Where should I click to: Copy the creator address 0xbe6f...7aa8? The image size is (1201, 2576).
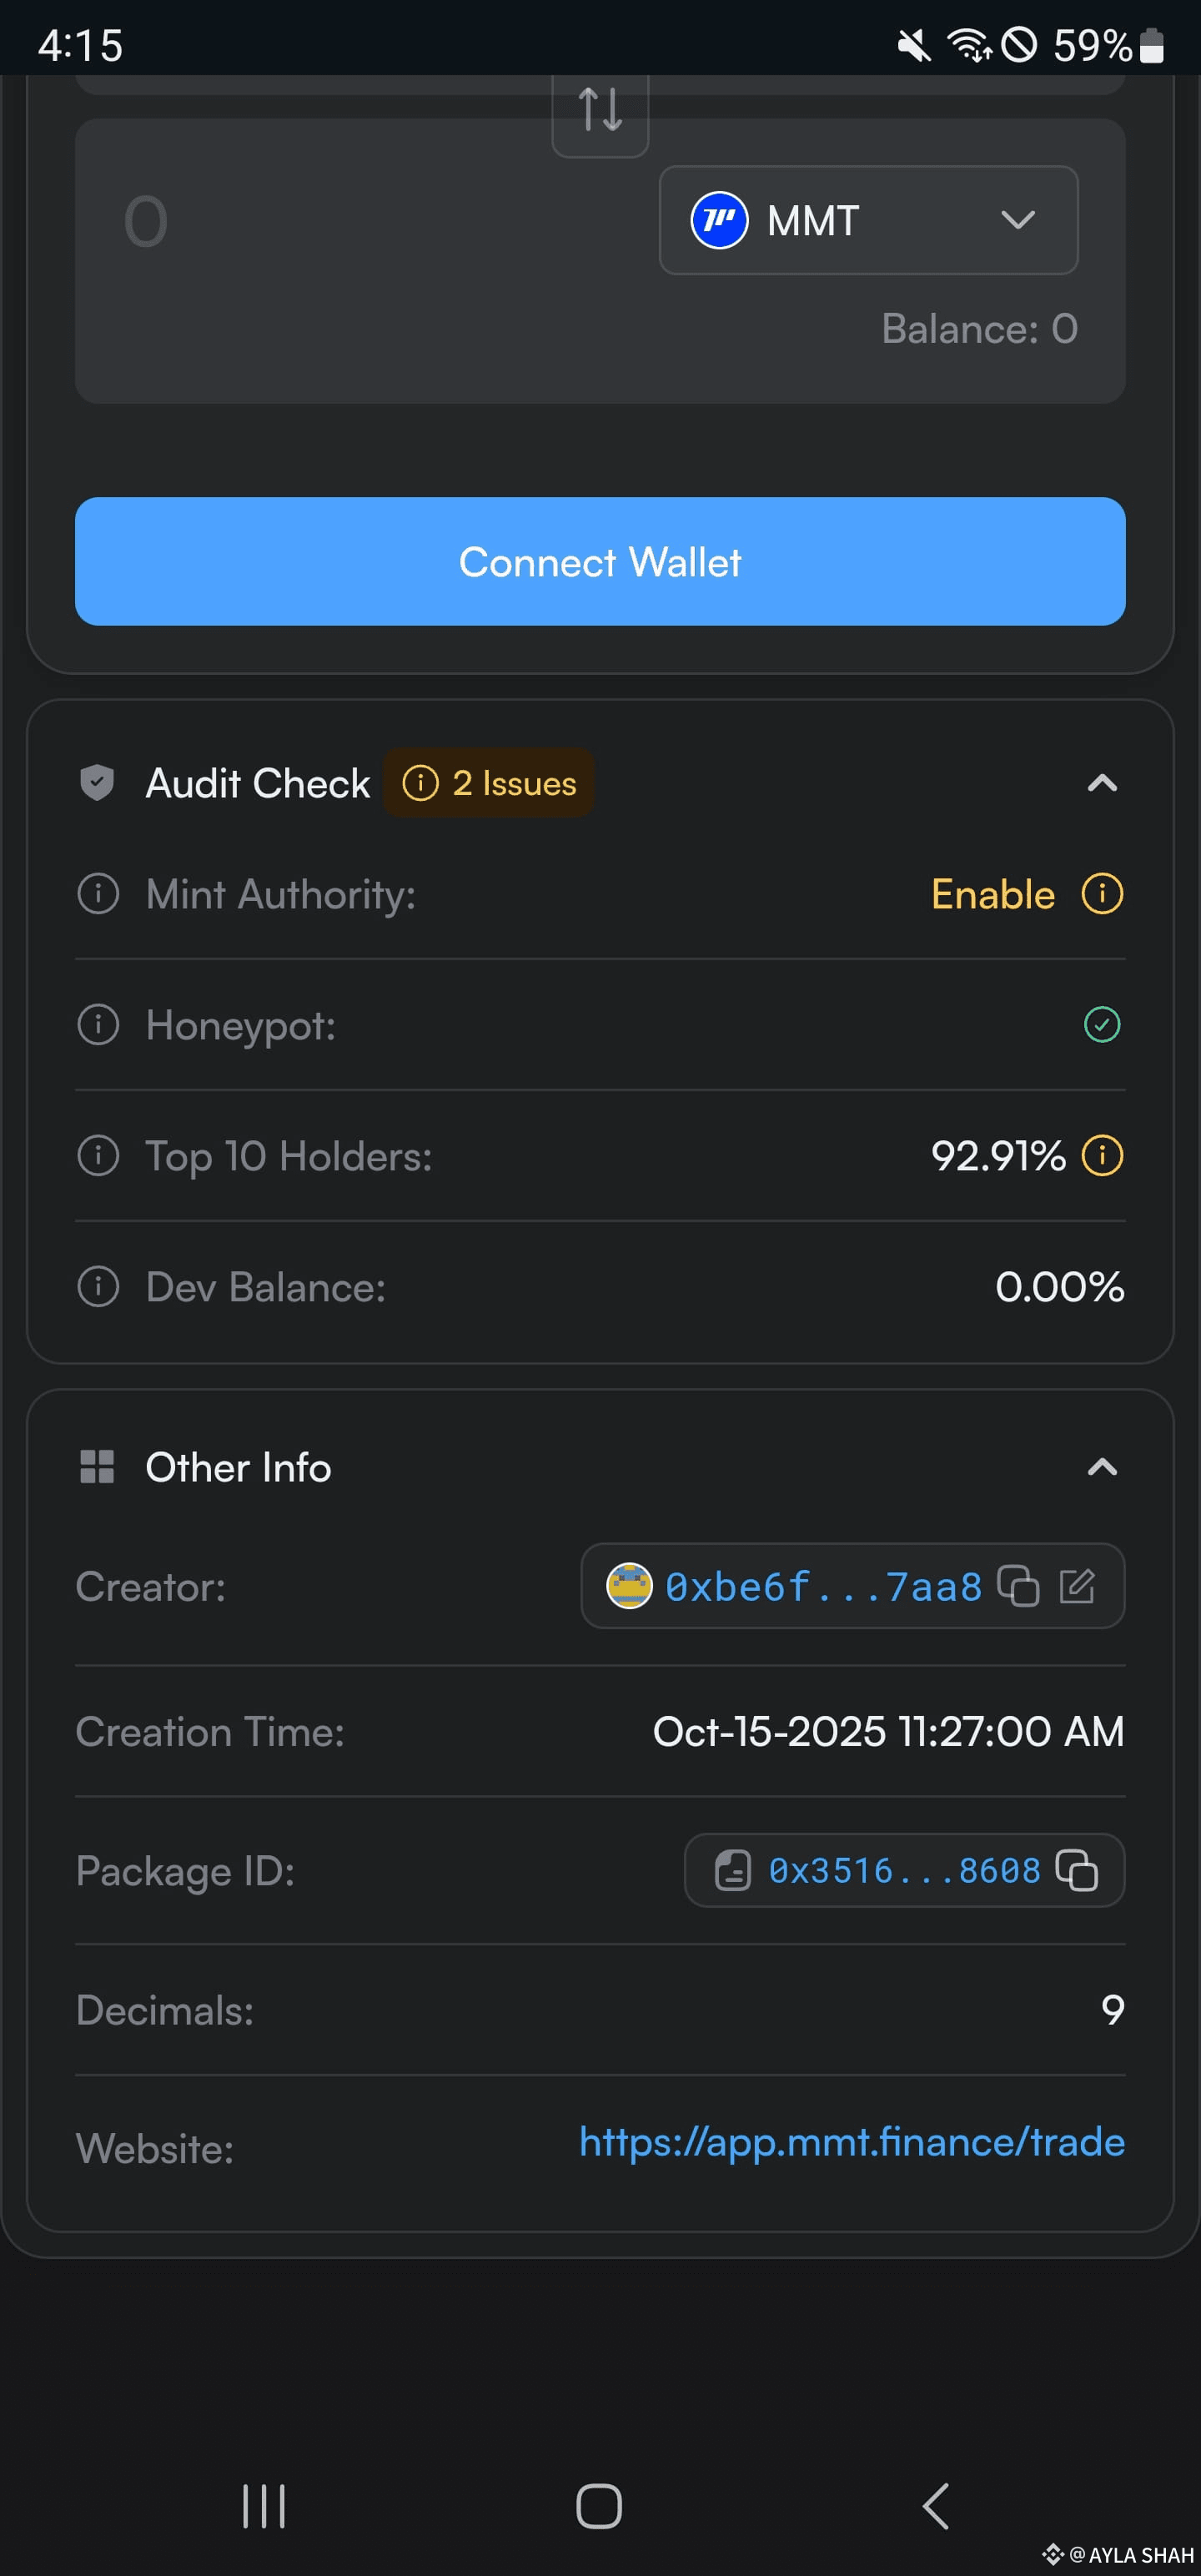(1018, 1586)
